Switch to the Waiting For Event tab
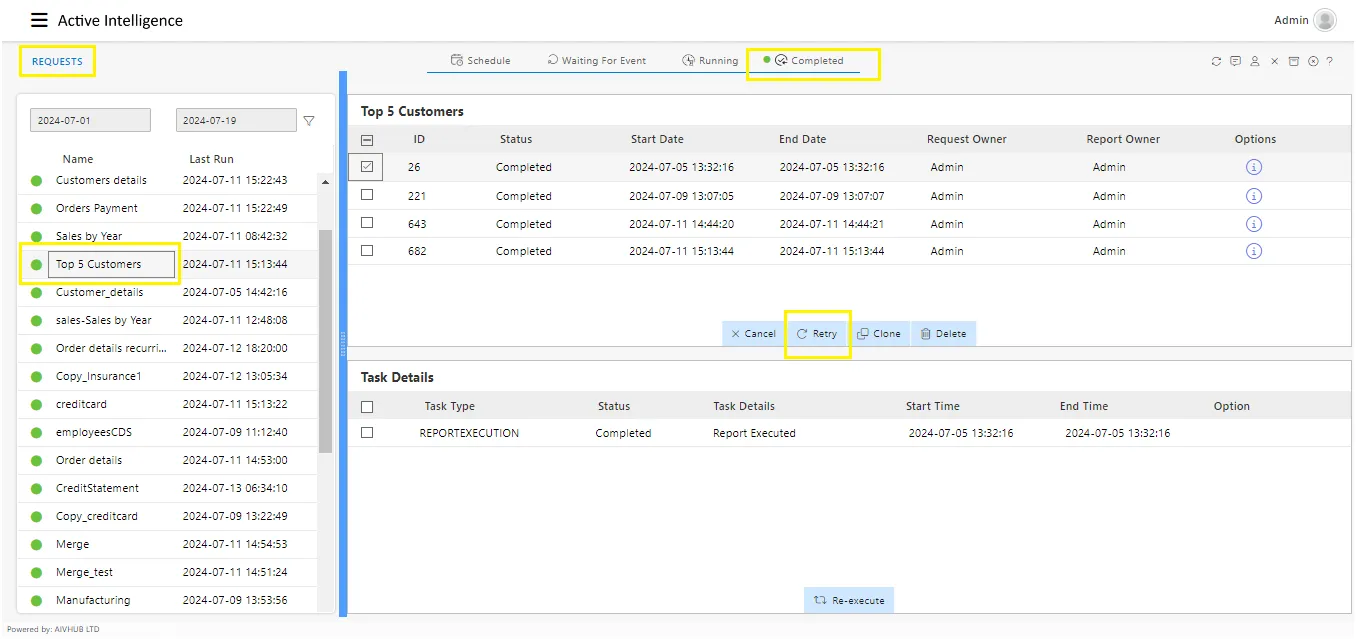1356x639 pixels. click(x=596, y=61)
